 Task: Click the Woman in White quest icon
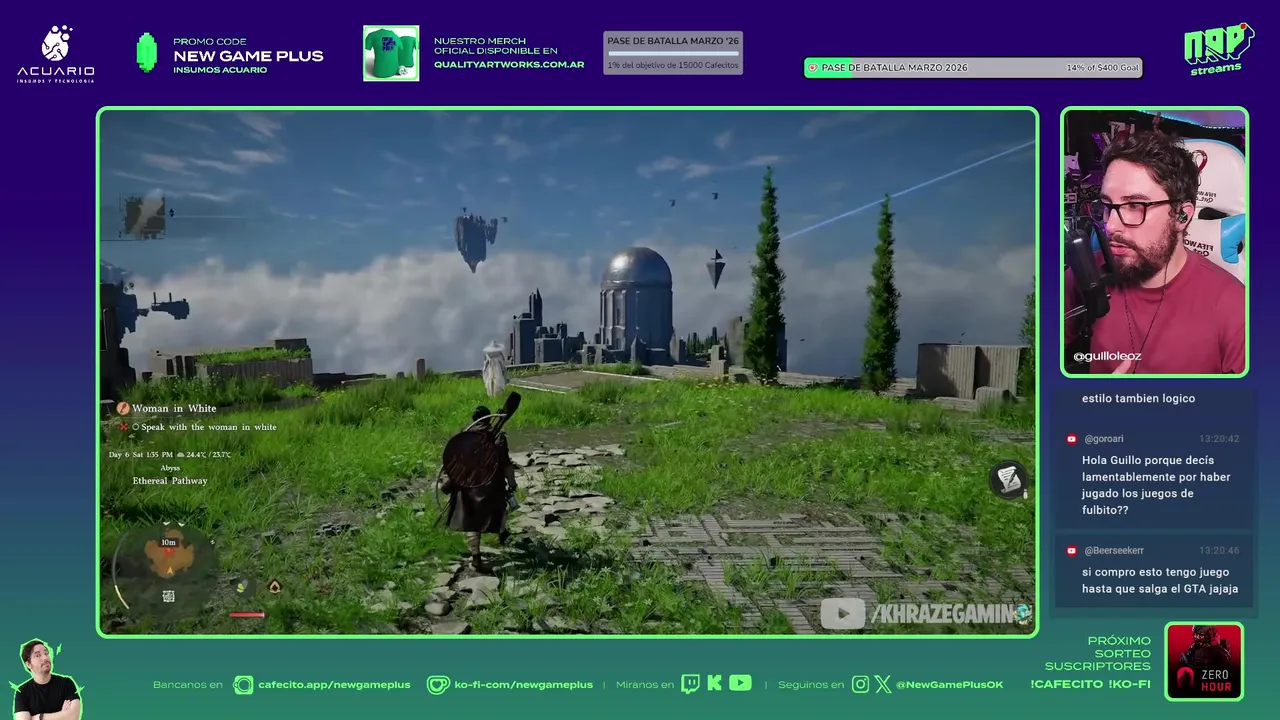point(123,408)
